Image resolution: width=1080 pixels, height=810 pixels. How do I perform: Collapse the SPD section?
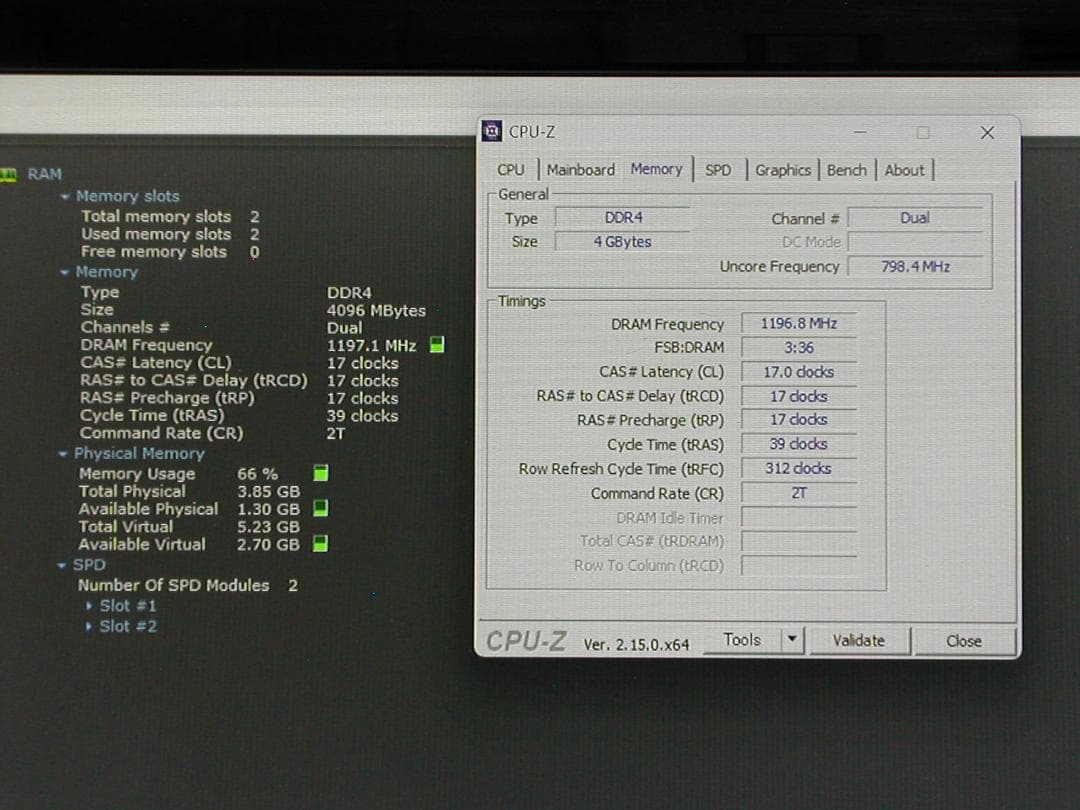pos(66,564)
